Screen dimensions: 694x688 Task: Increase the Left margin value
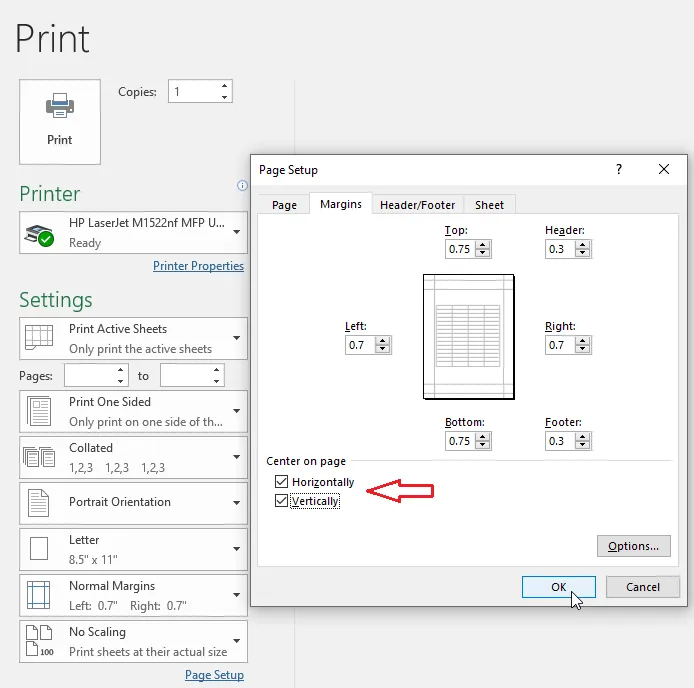tap(382, 341)
